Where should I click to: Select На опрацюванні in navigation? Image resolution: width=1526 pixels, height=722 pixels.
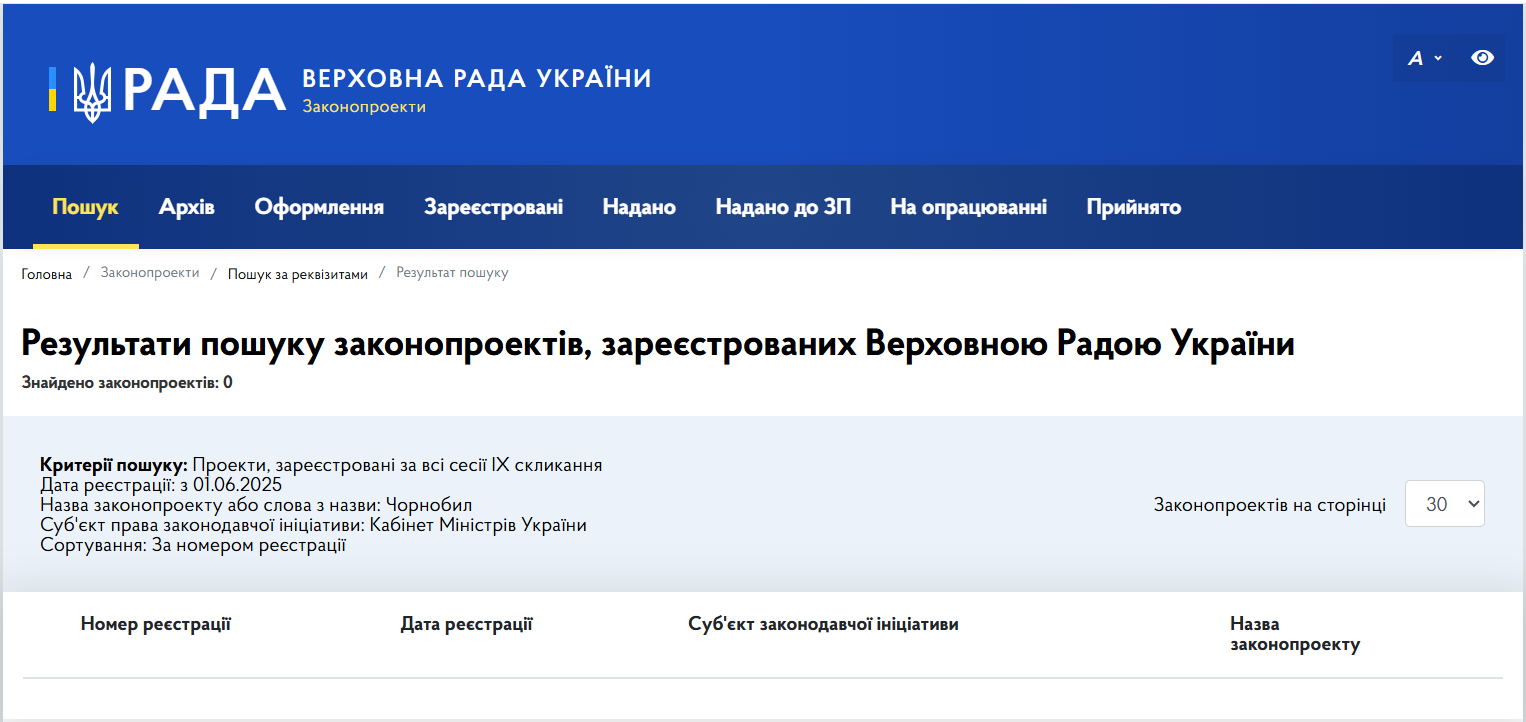point(968,207)
